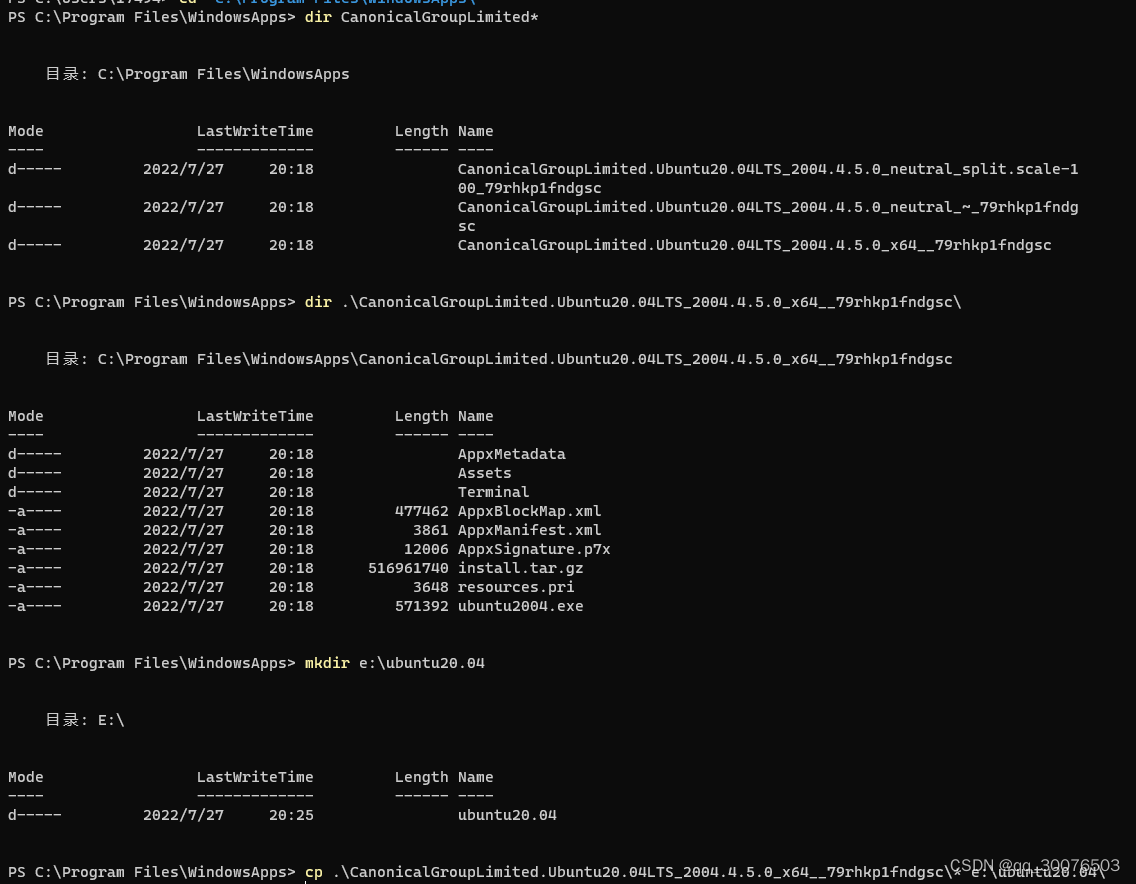Image resolution: width=1136 pixels, height=884 pixels.
Task: Click the resources.pri file name
Action: click(x=516, y=586)
